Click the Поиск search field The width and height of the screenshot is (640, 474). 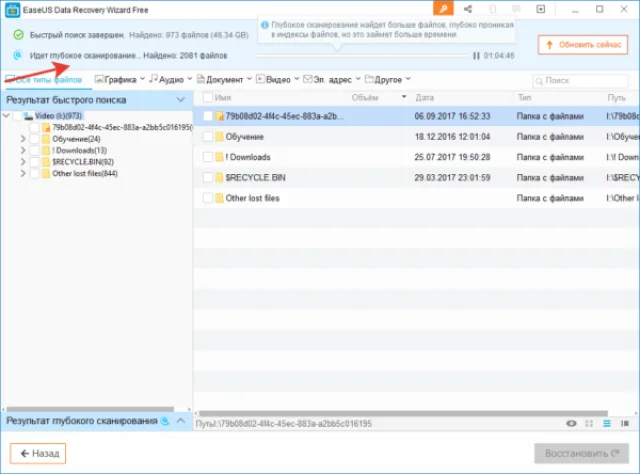point(580,80)
